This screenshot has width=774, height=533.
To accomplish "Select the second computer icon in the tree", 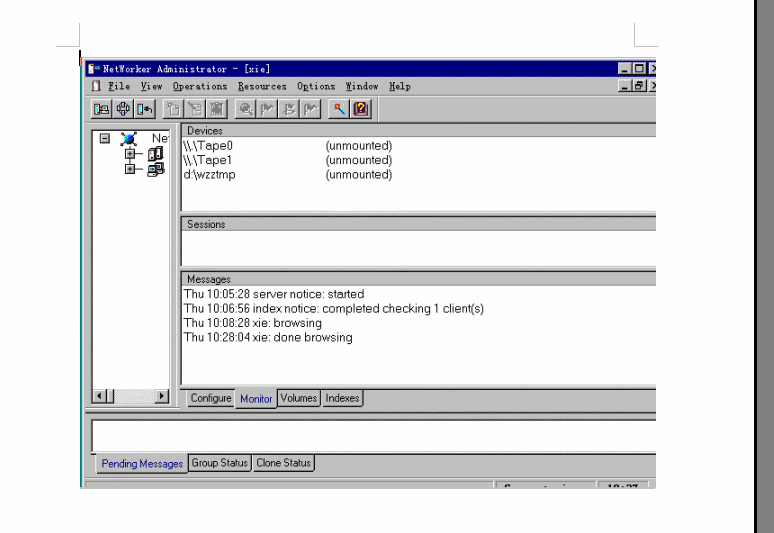I will (x=155, y=169).
